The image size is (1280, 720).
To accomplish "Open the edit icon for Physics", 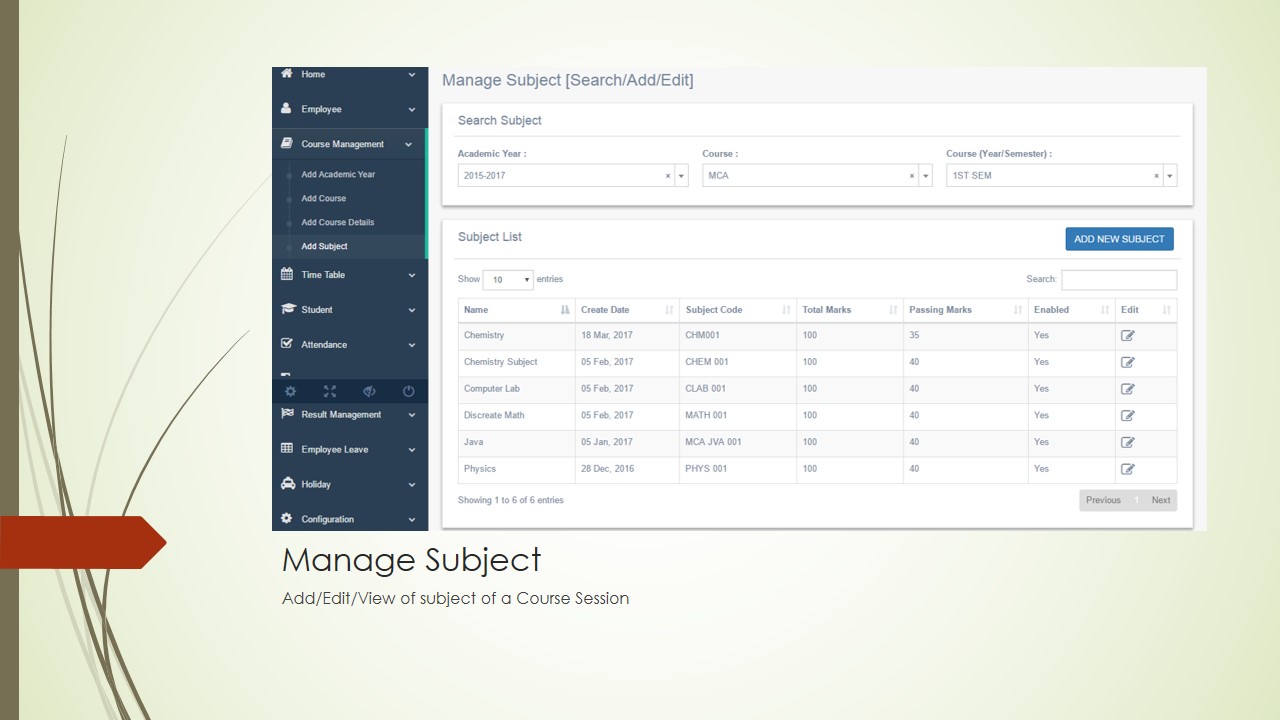I will [x=1127, y=469].
